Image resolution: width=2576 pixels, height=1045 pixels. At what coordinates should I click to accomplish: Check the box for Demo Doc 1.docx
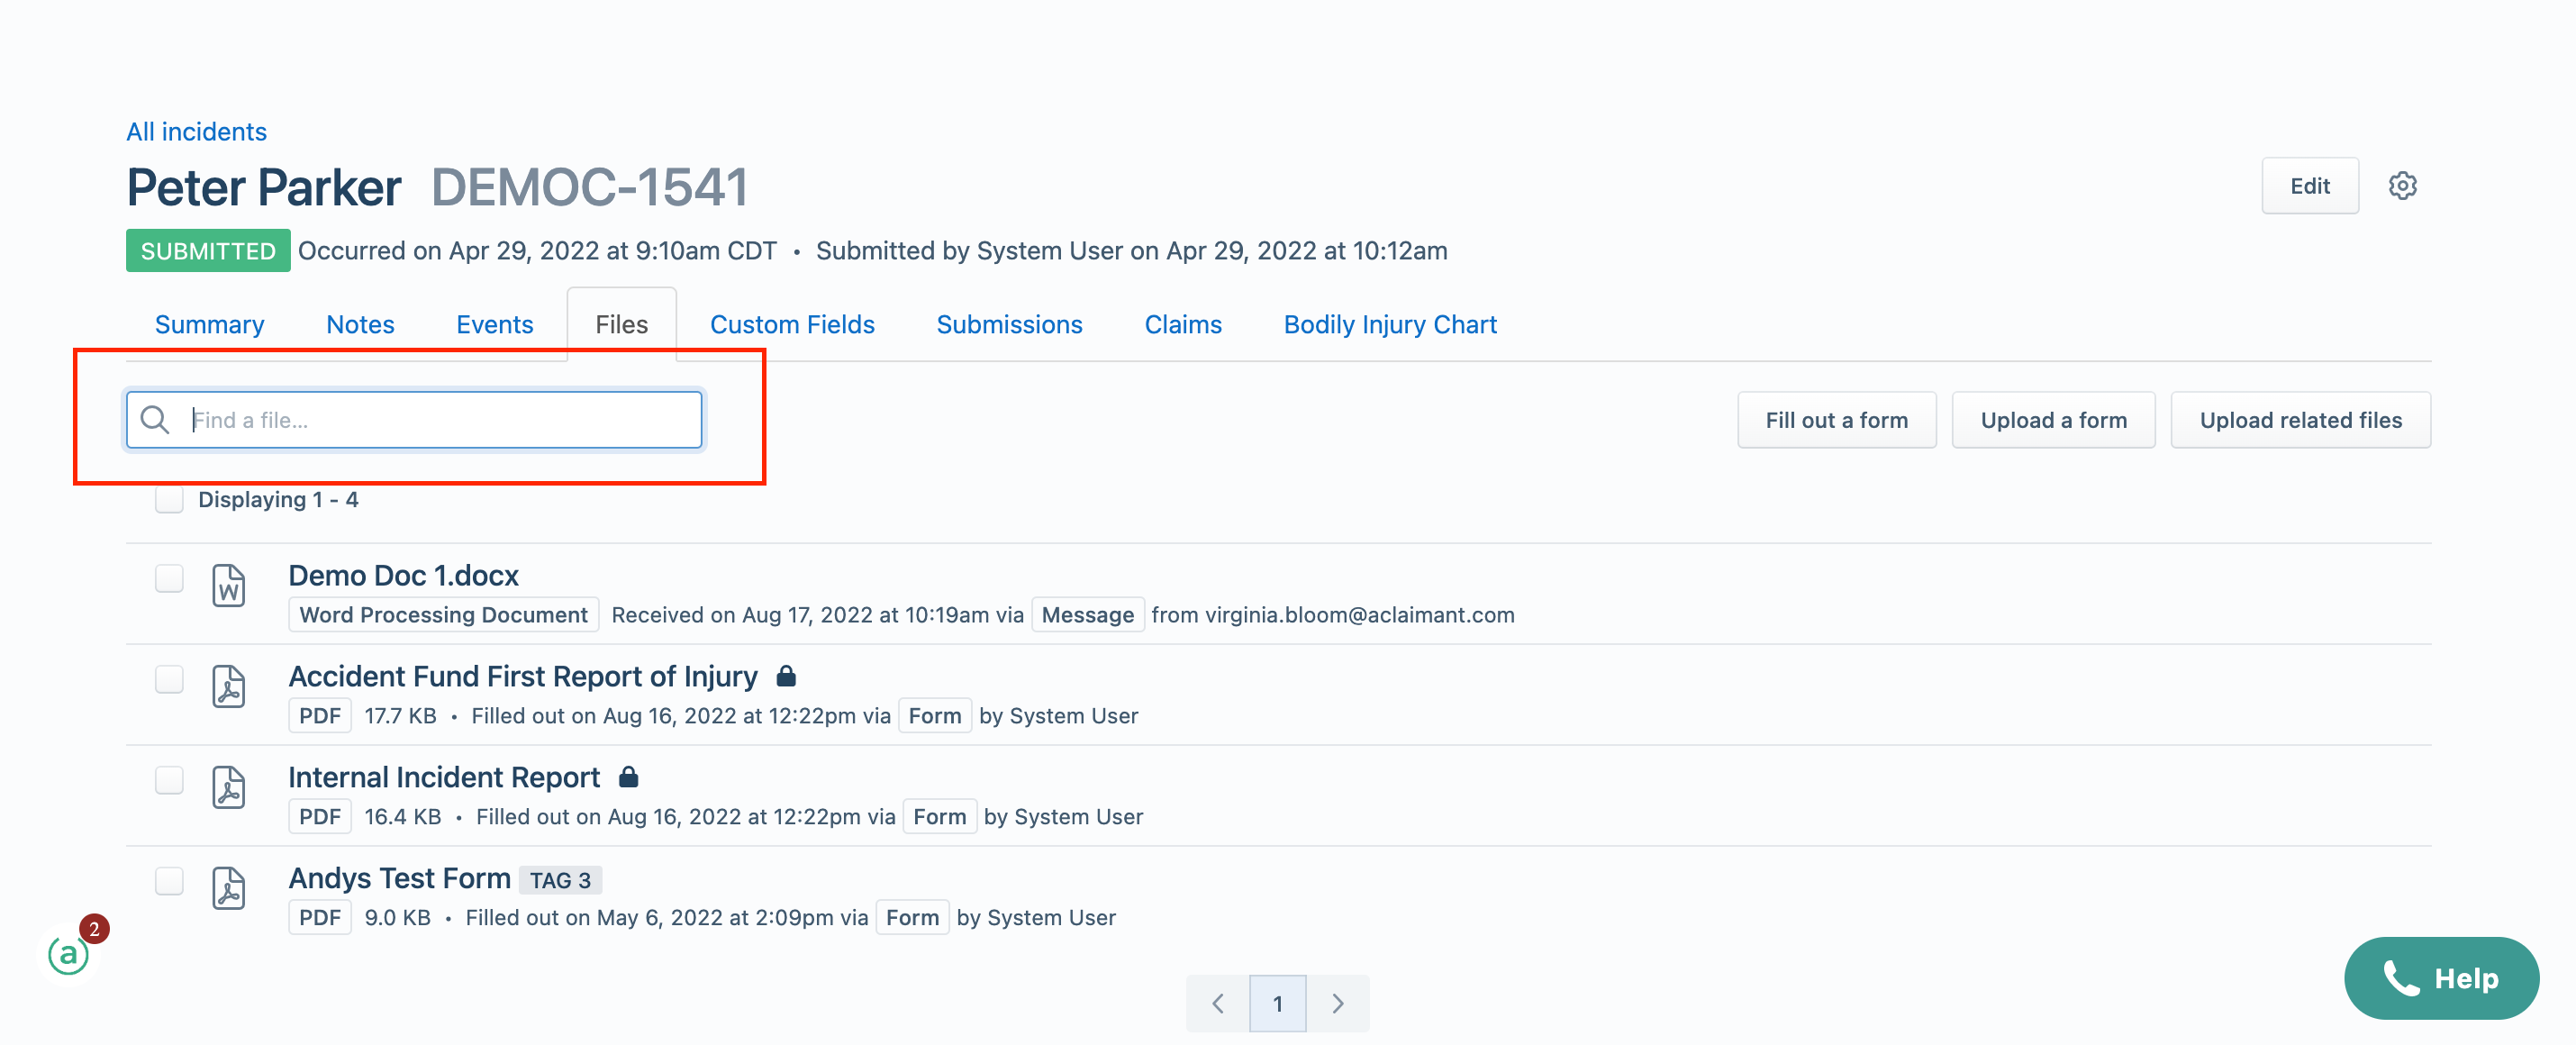[169, 578]
